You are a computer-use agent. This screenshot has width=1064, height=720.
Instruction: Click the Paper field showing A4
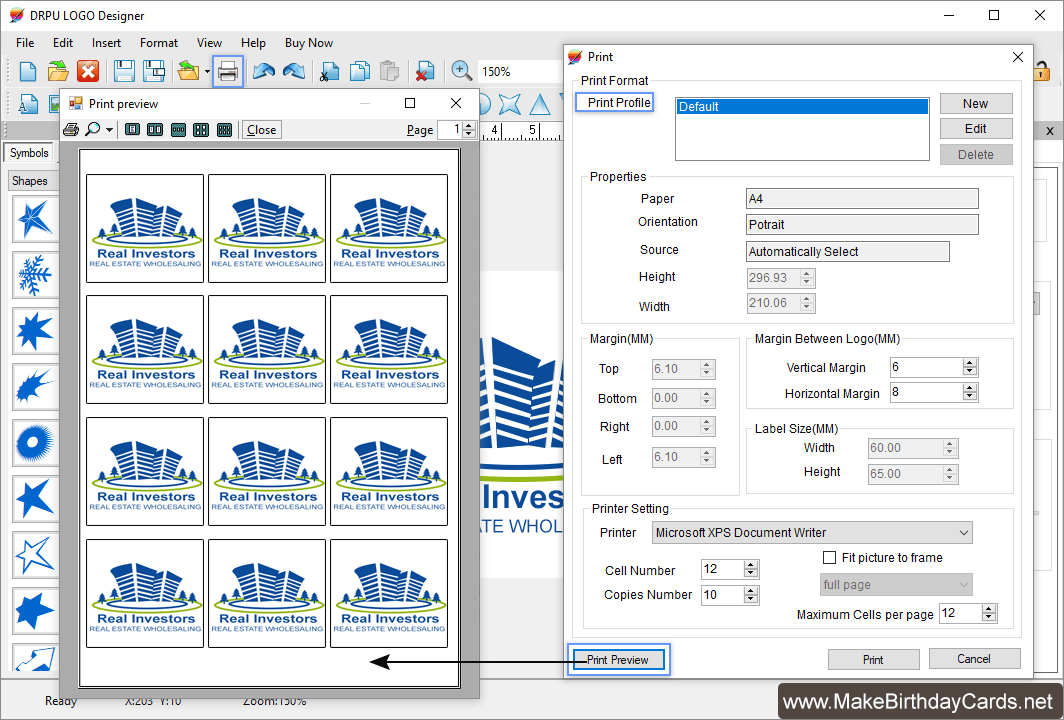pos(862,199)
